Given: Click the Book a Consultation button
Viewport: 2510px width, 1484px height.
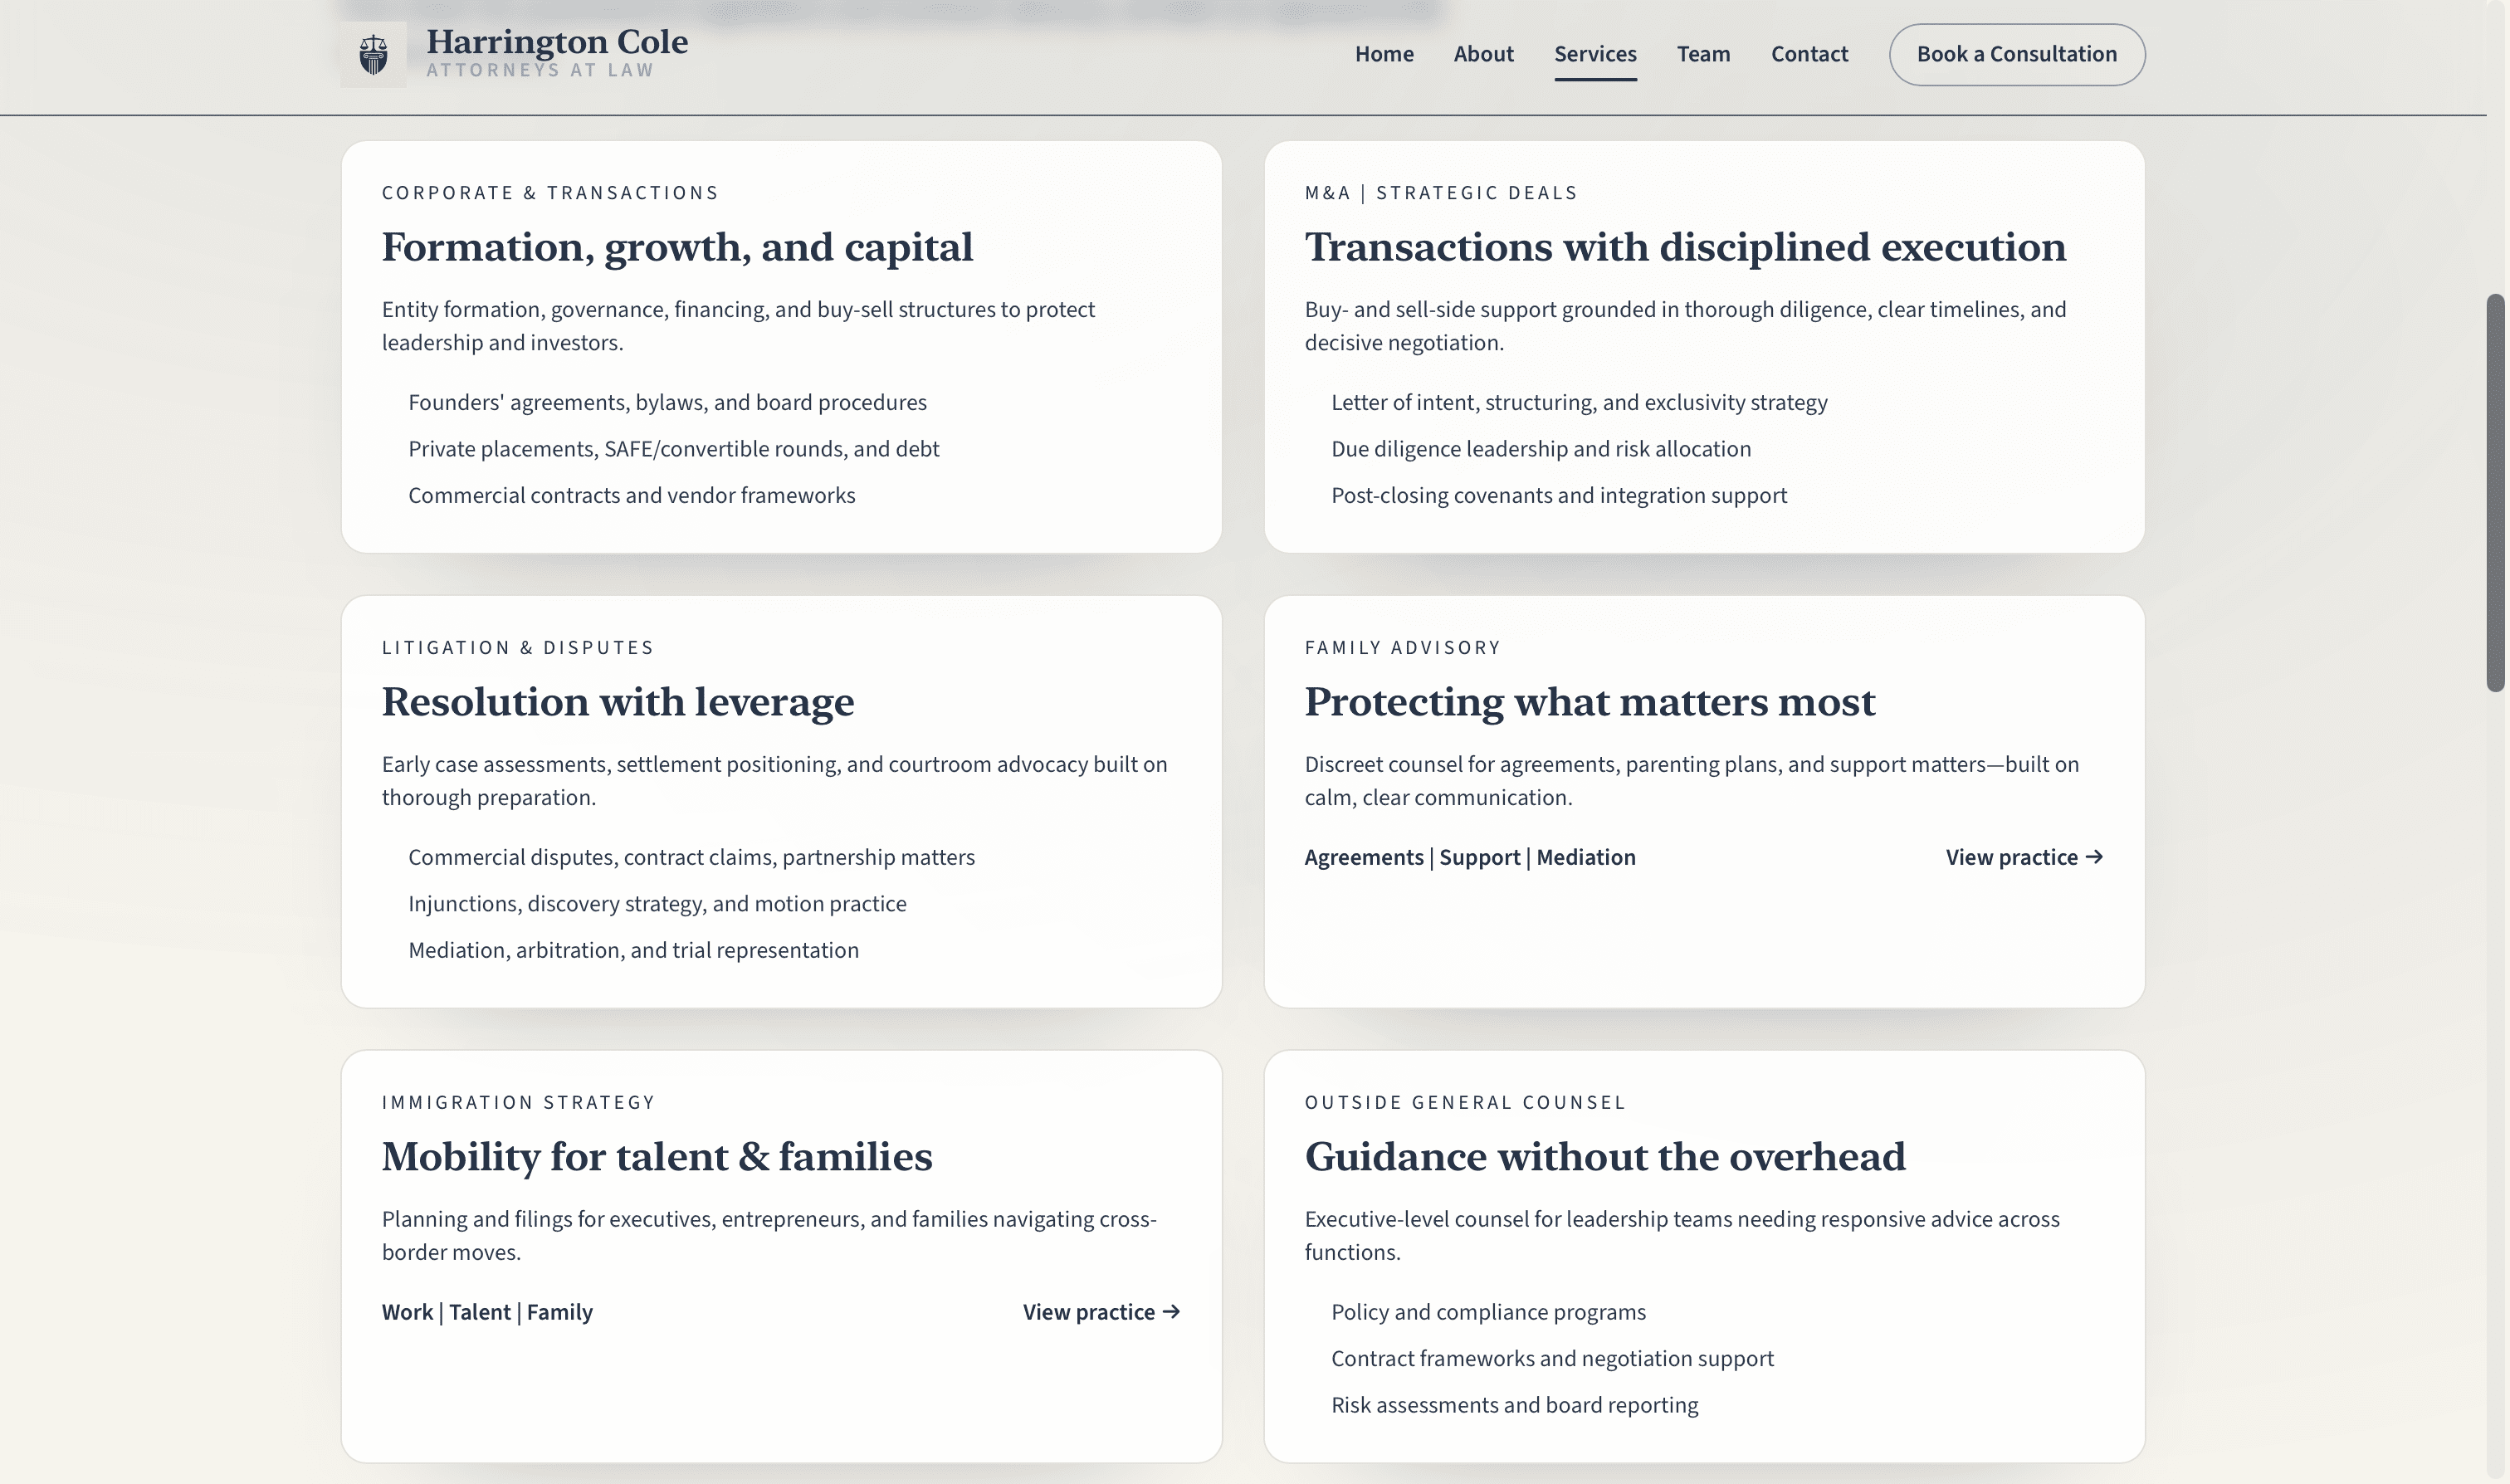Looking at the screenshot, I should point(2016,54).
